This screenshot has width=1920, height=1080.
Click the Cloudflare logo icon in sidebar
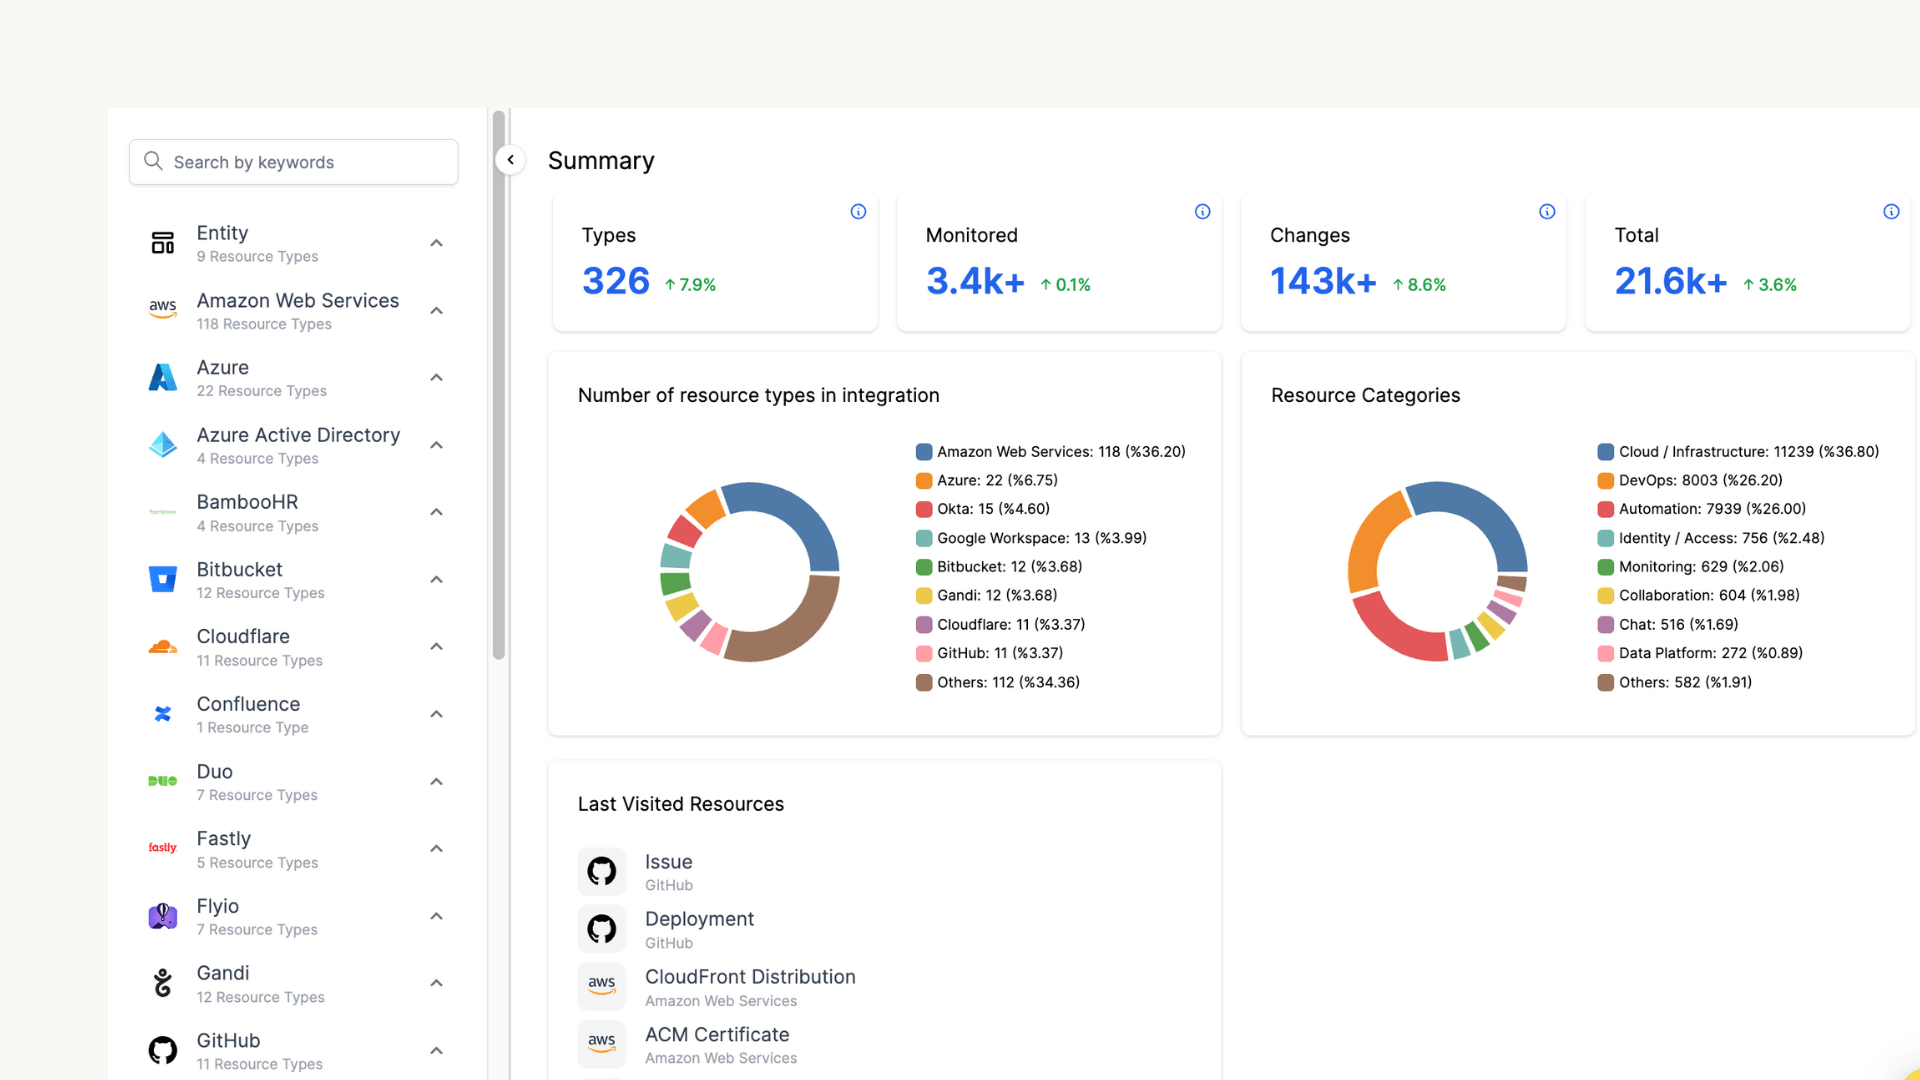click(162, 647)
